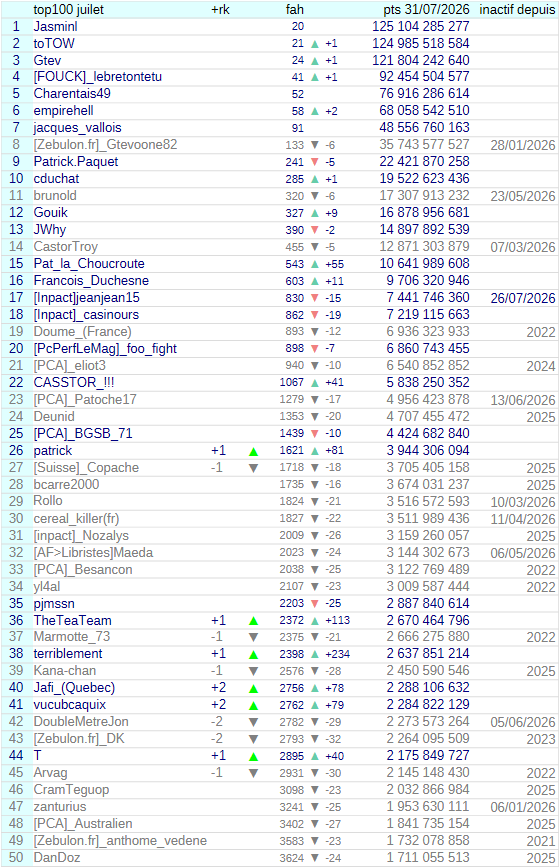Select the 'top100 juilet' column header
The image size is (560, 868).
point(69,9)
